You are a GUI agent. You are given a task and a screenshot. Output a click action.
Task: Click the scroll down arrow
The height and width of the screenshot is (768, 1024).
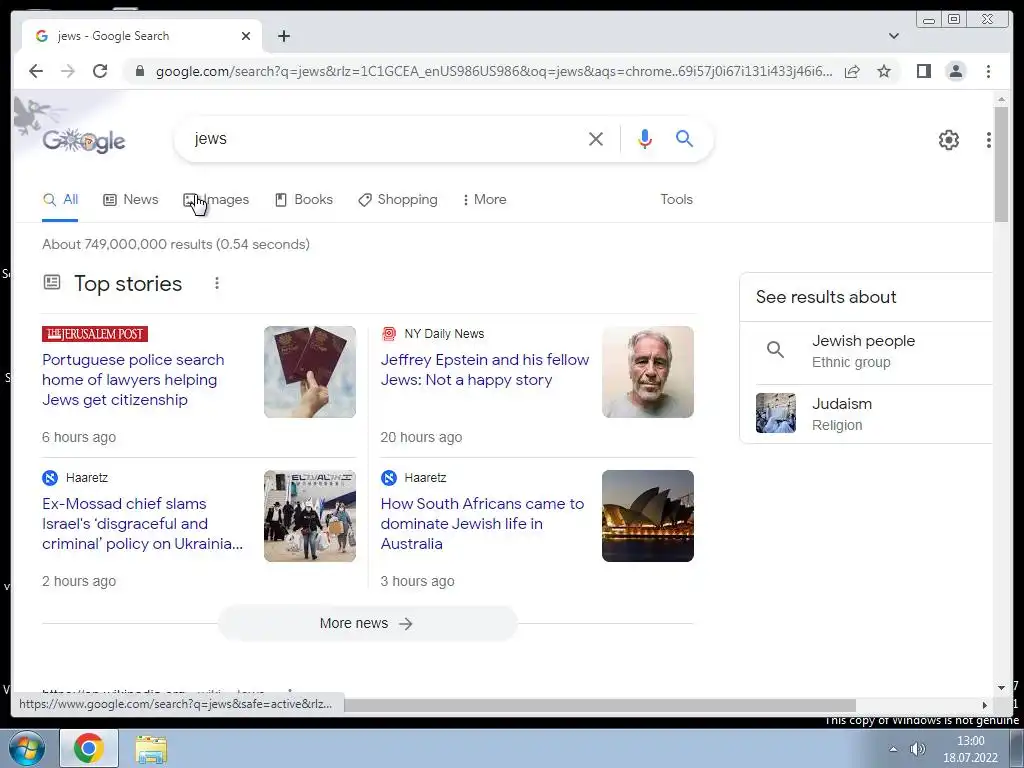[1001, 688]
